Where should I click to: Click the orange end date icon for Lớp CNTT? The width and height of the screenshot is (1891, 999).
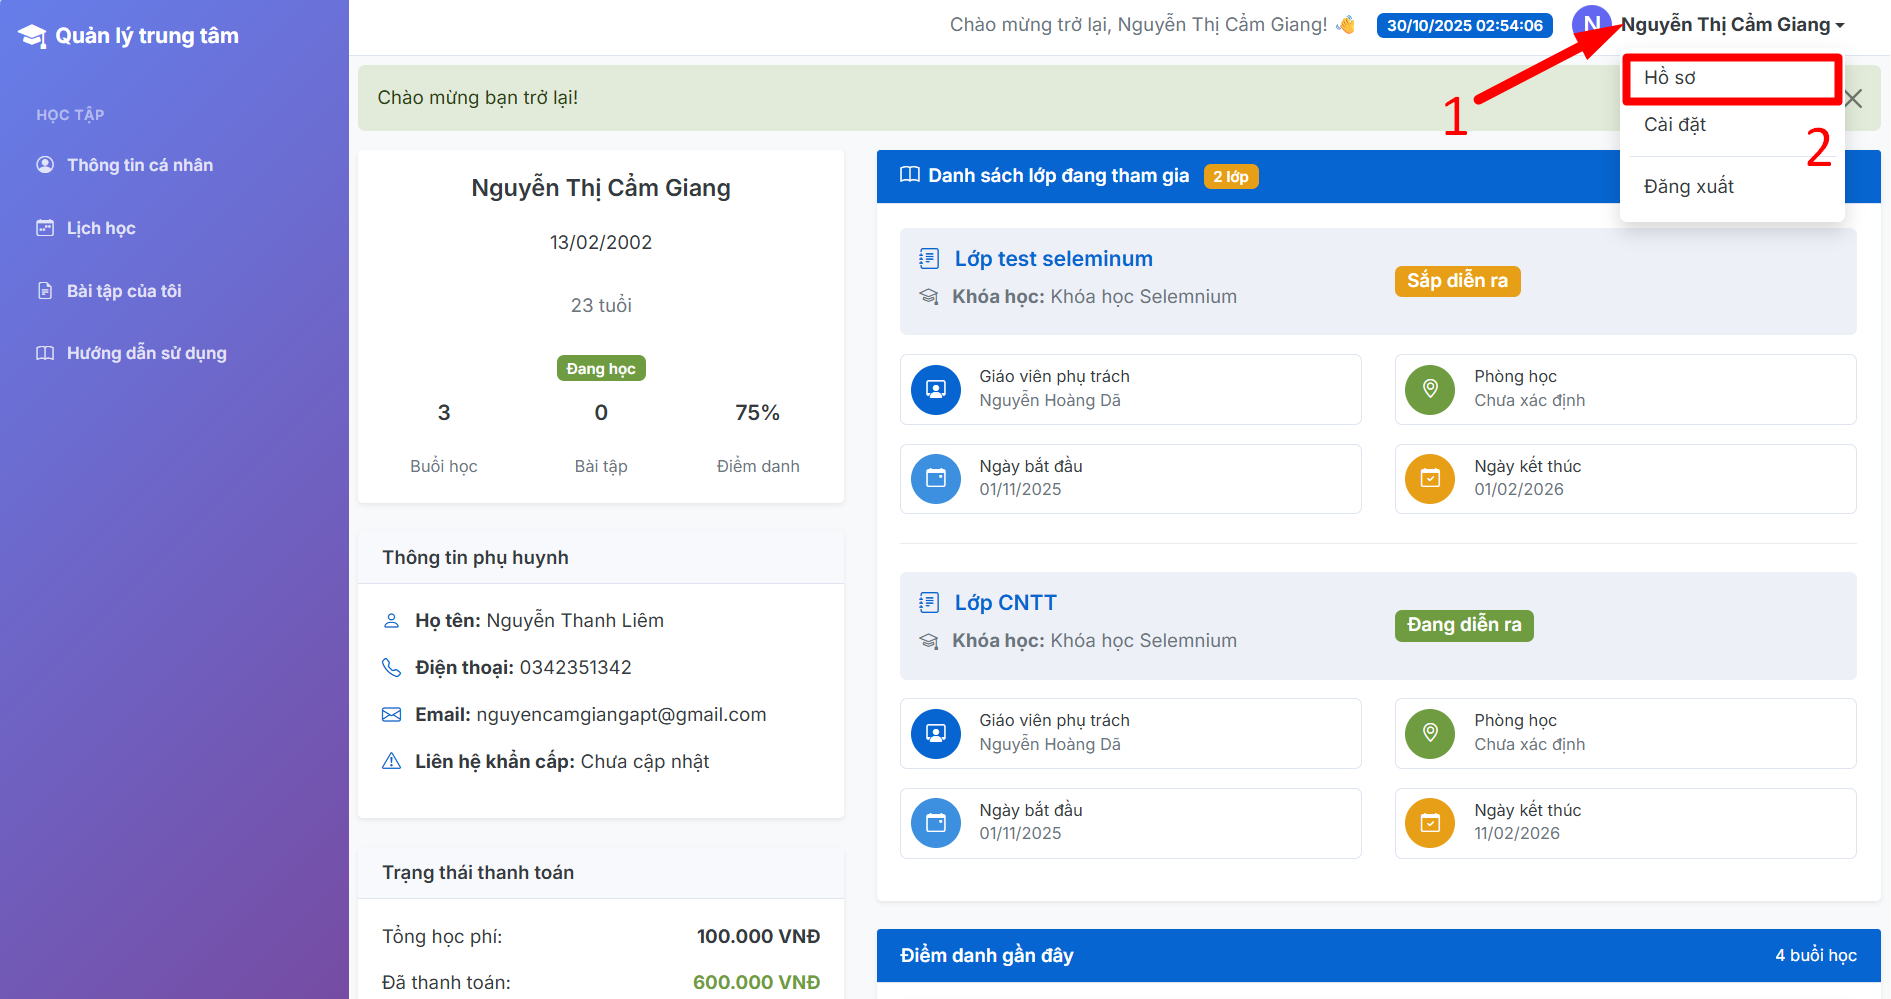tap(1430, 823)
